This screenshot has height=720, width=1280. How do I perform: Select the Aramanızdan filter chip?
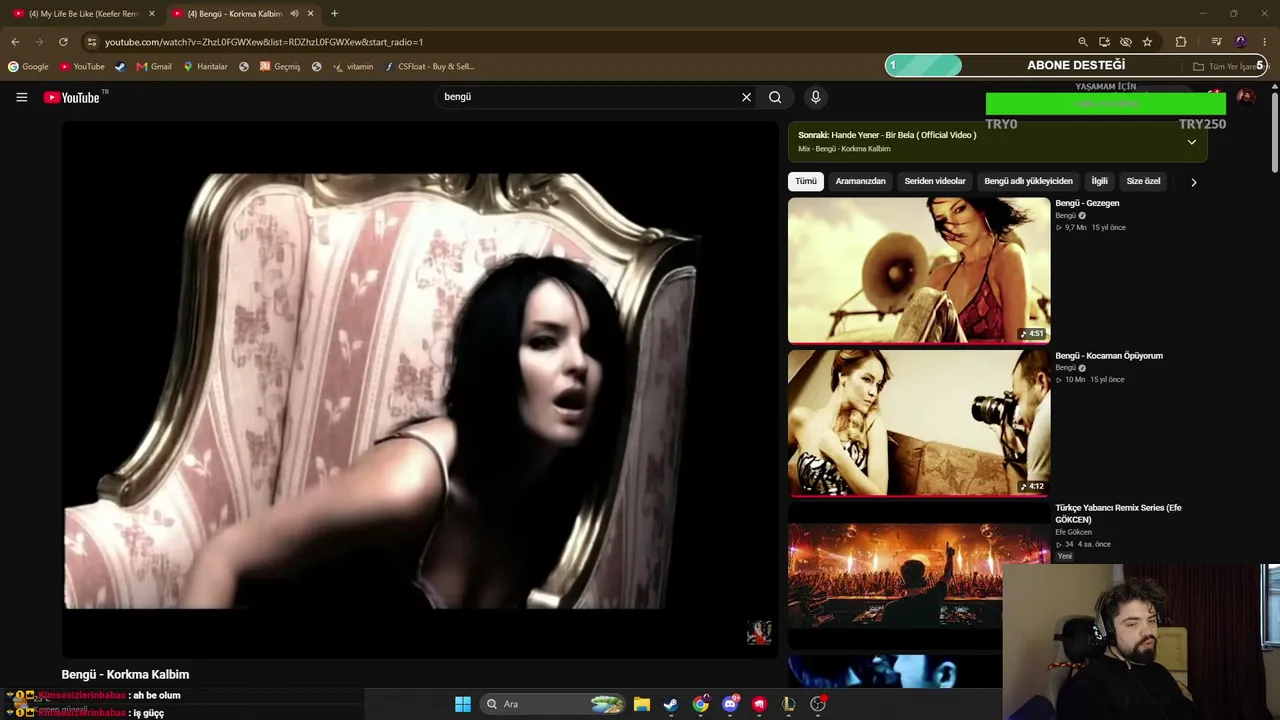click(x=860, y=181)
